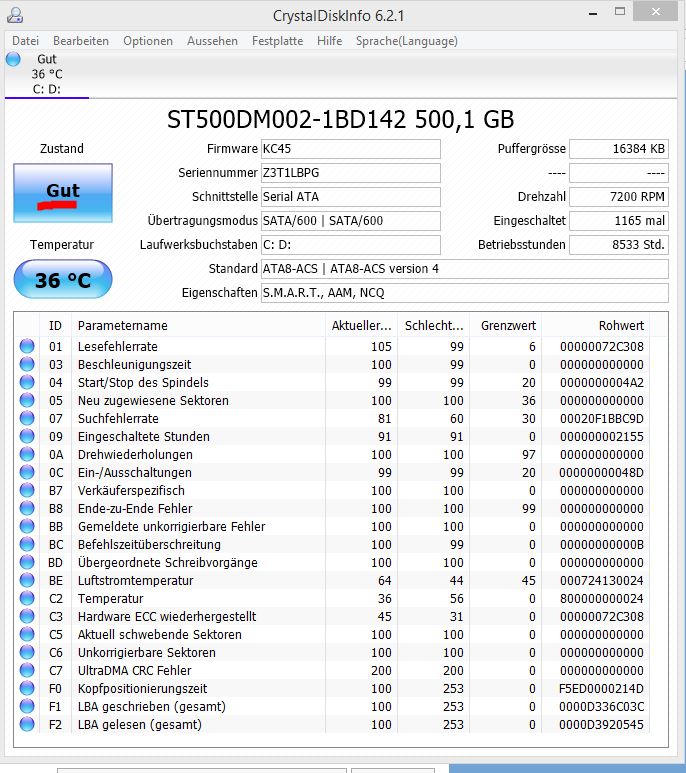The height and width of the screenshot is (773, 686).
Task: Open the Sprache(Language) menu
Action: [x=407, y=41]
